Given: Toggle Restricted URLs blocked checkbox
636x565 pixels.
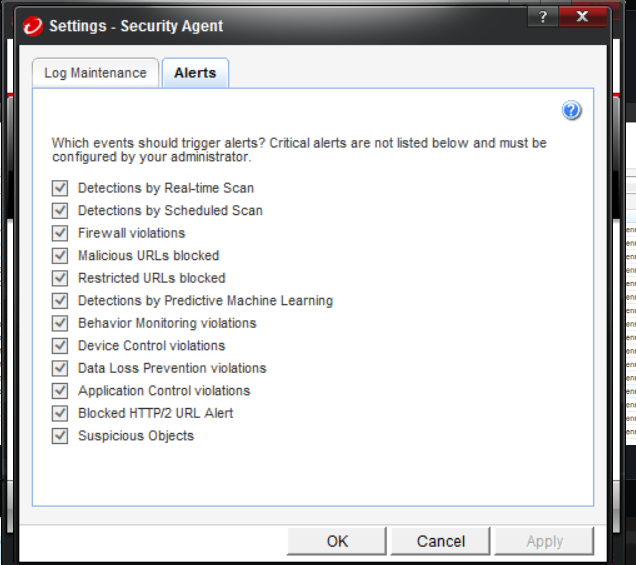Looking at the screenshot, I should pyautogui.click(x=61, y=278).
